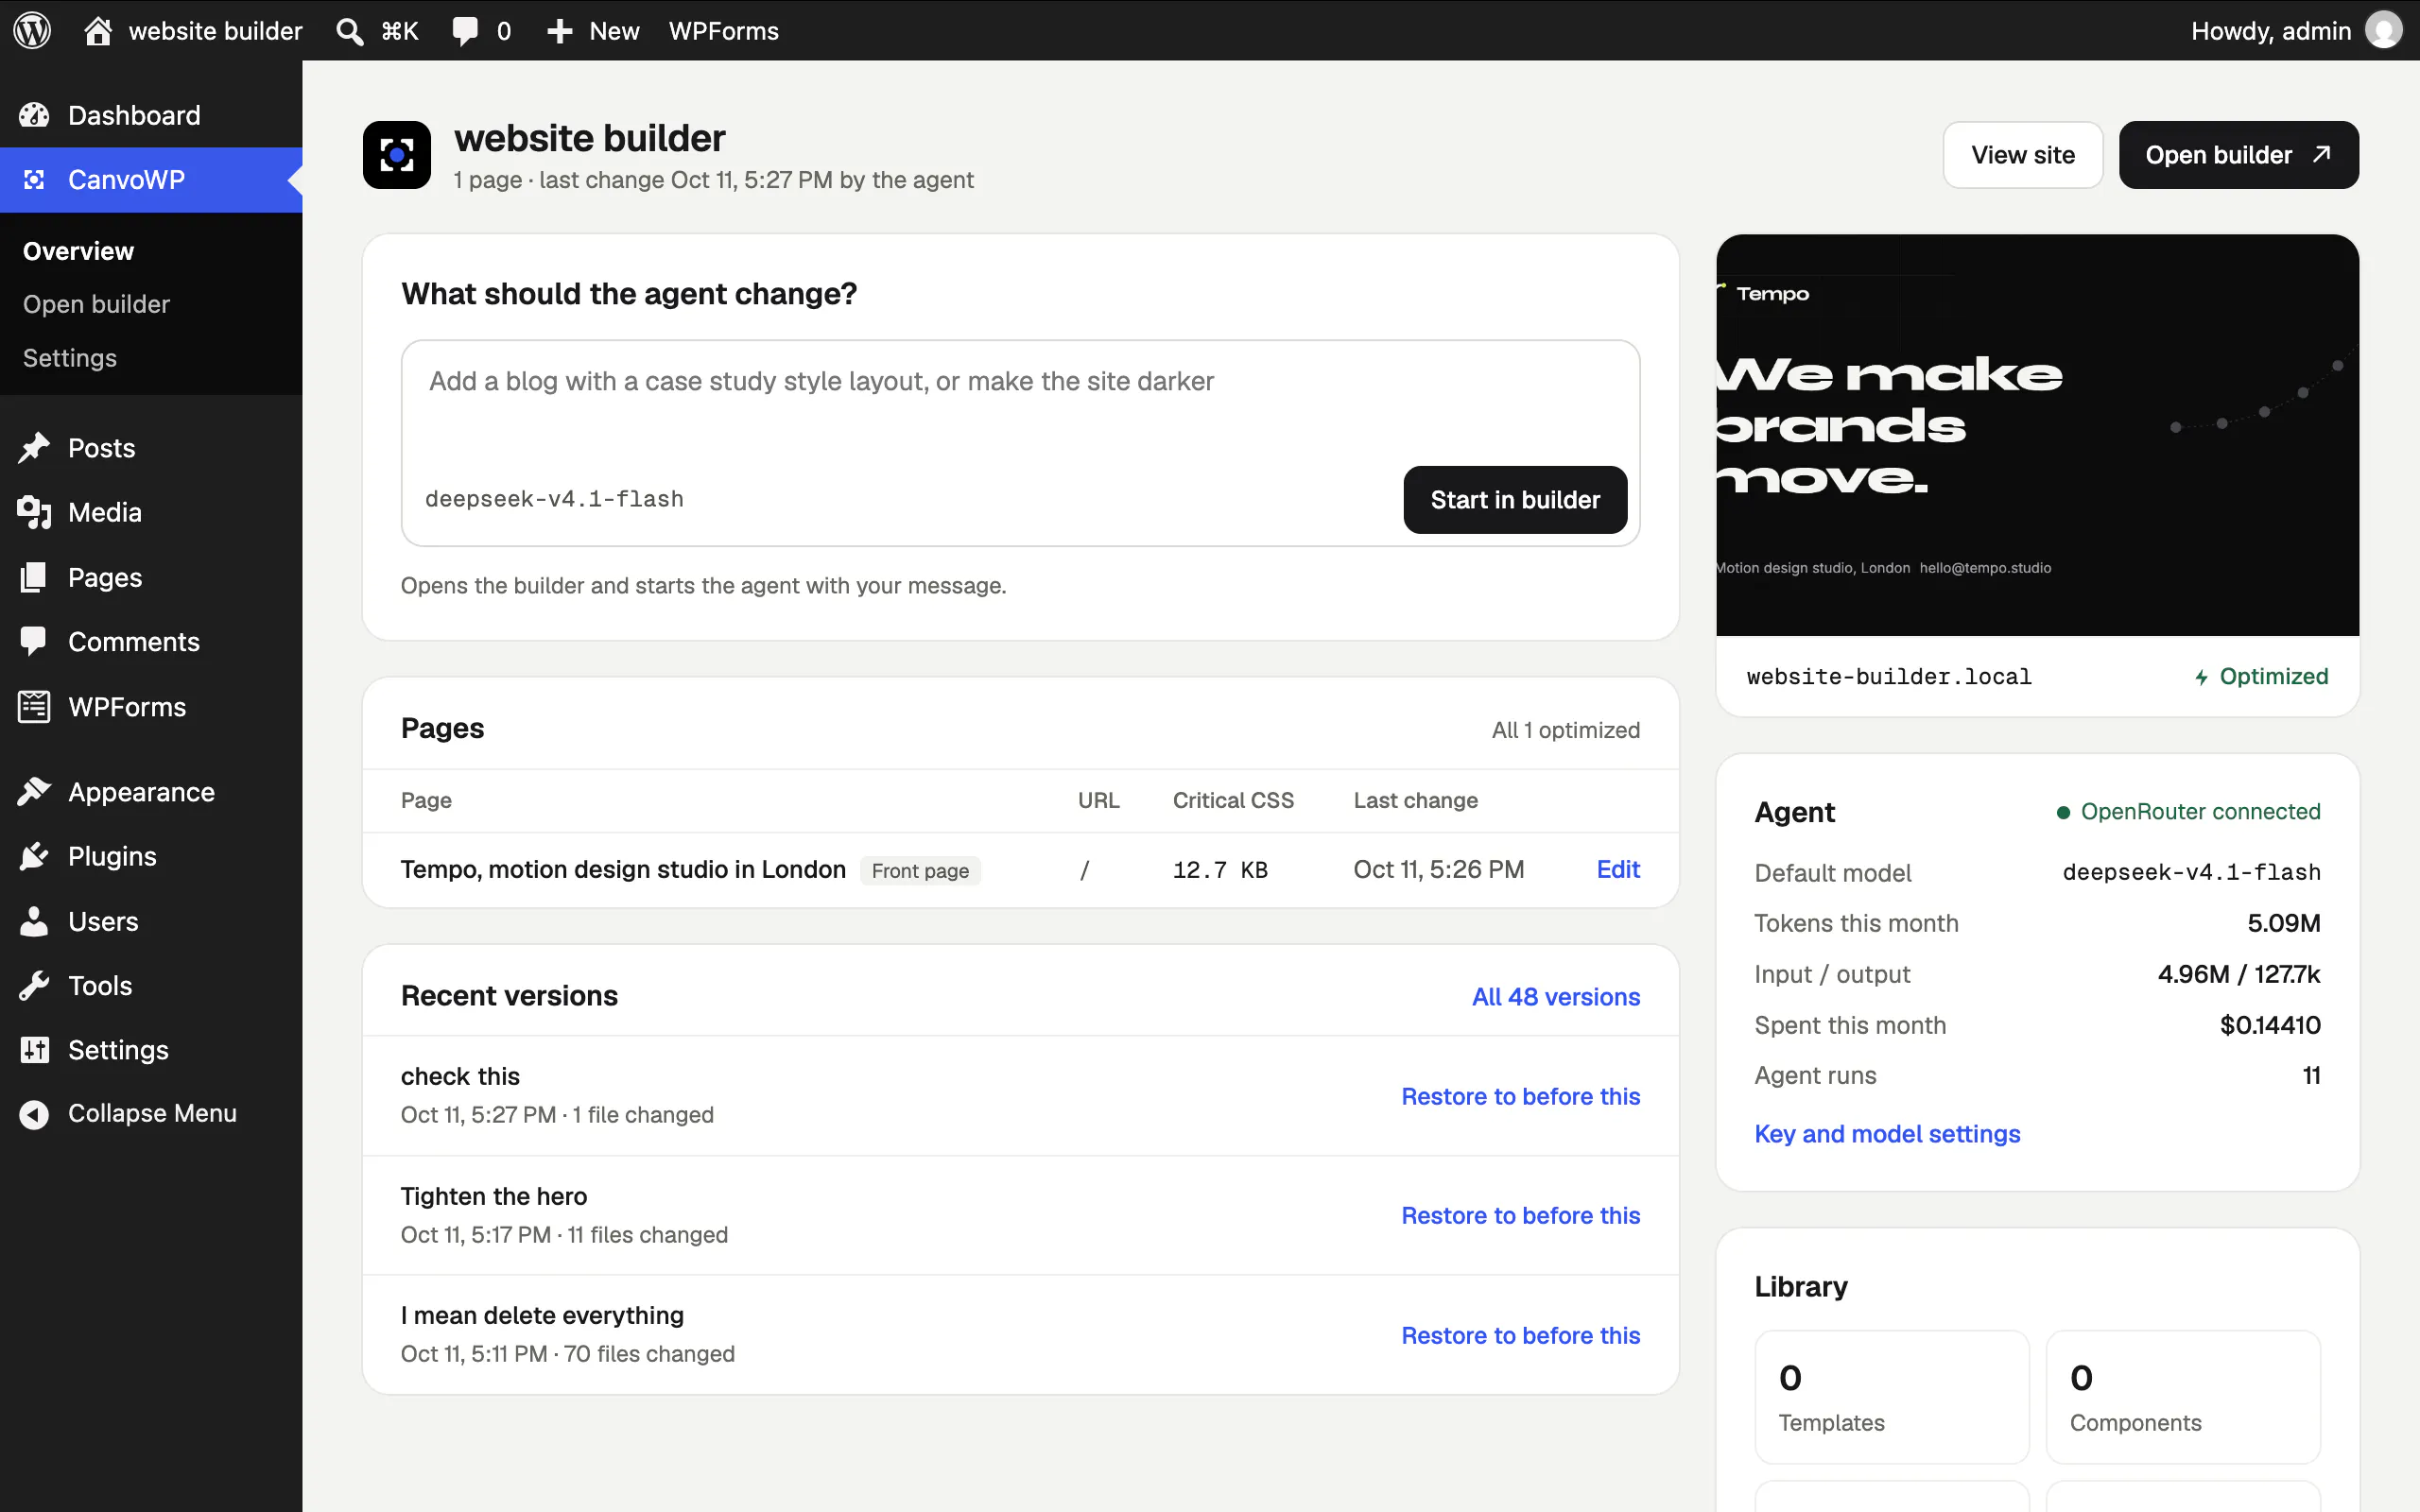Restore to before 'I mean delete everything'

(1520, 1335)
